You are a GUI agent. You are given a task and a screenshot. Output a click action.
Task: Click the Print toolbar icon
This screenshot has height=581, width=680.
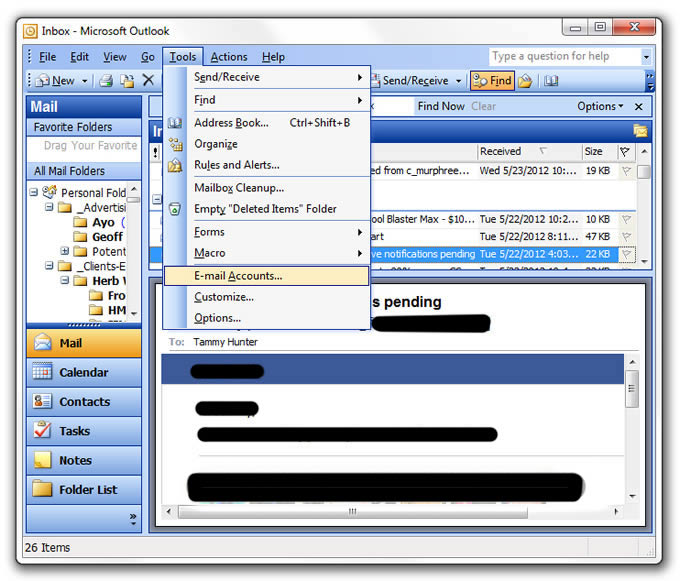(106, 81)
